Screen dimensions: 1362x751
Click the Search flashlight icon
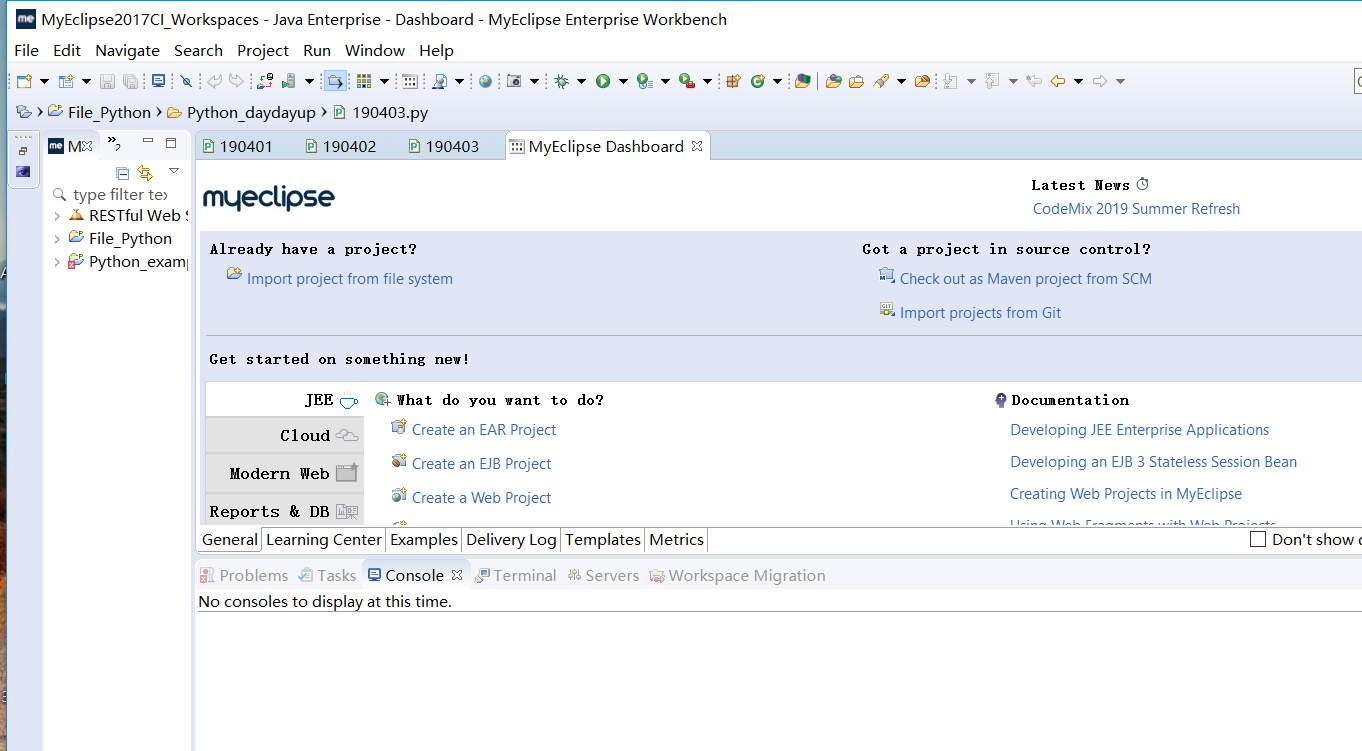[x=881, y=81]
